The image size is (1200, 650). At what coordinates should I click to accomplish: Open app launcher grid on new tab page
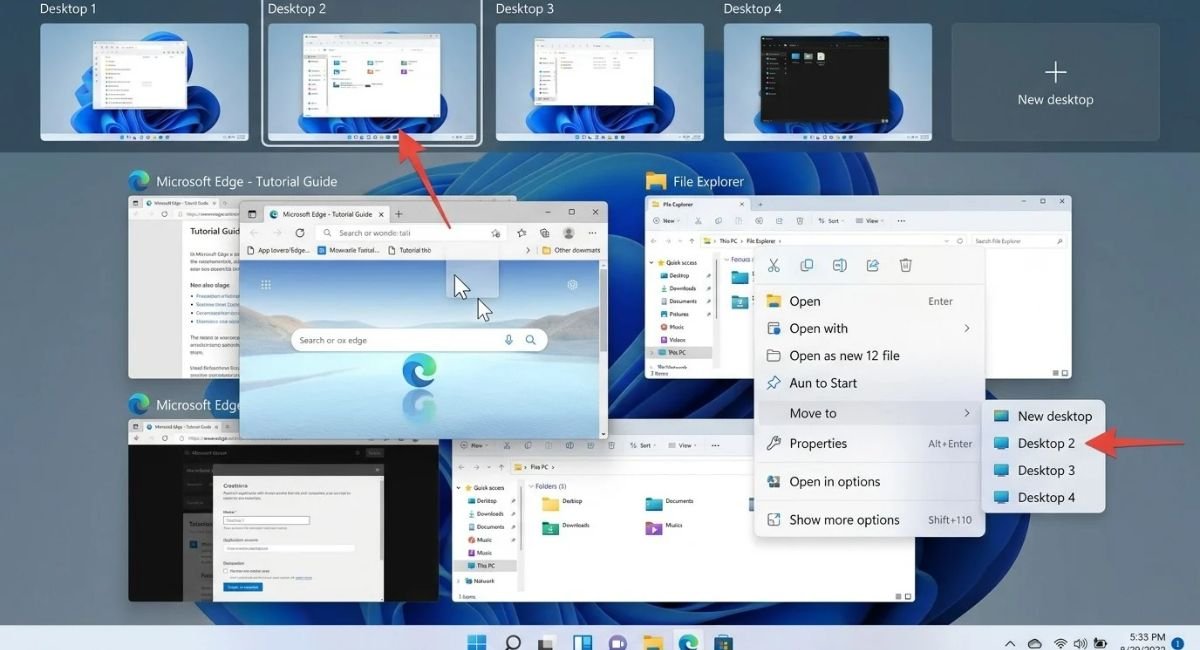click(266, 285)
